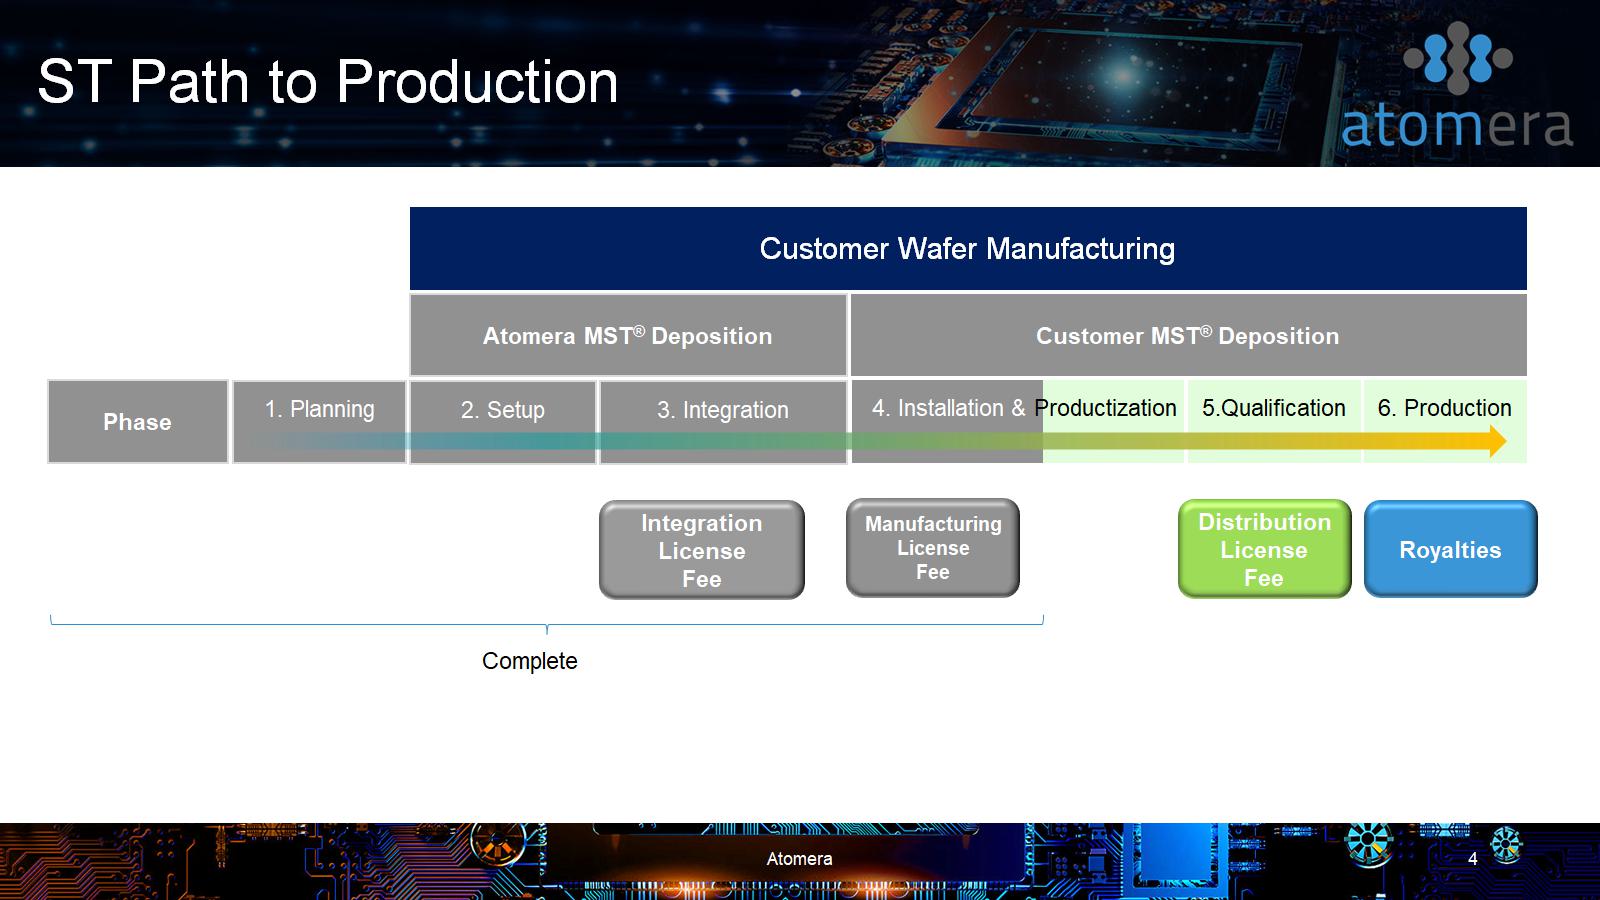This screenshot has width=1600, height=900.
Task: Click the Atomera footer text
Action: (x=799, y=859)
